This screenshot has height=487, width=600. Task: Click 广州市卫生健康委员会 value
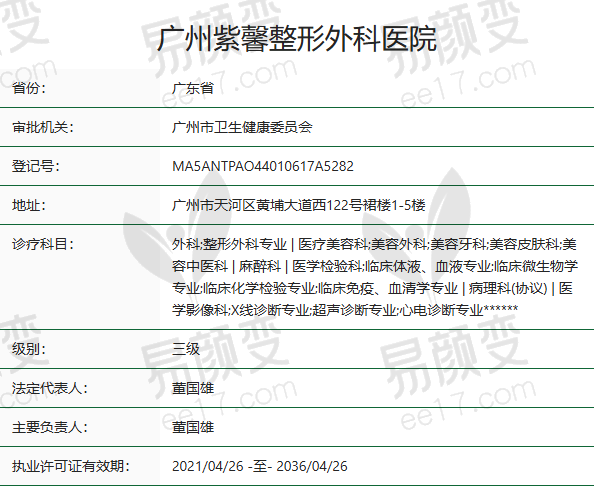coord(242,127)
